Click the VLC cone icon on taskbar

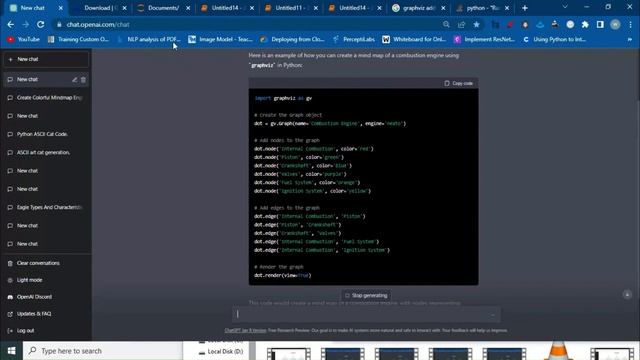558,351
